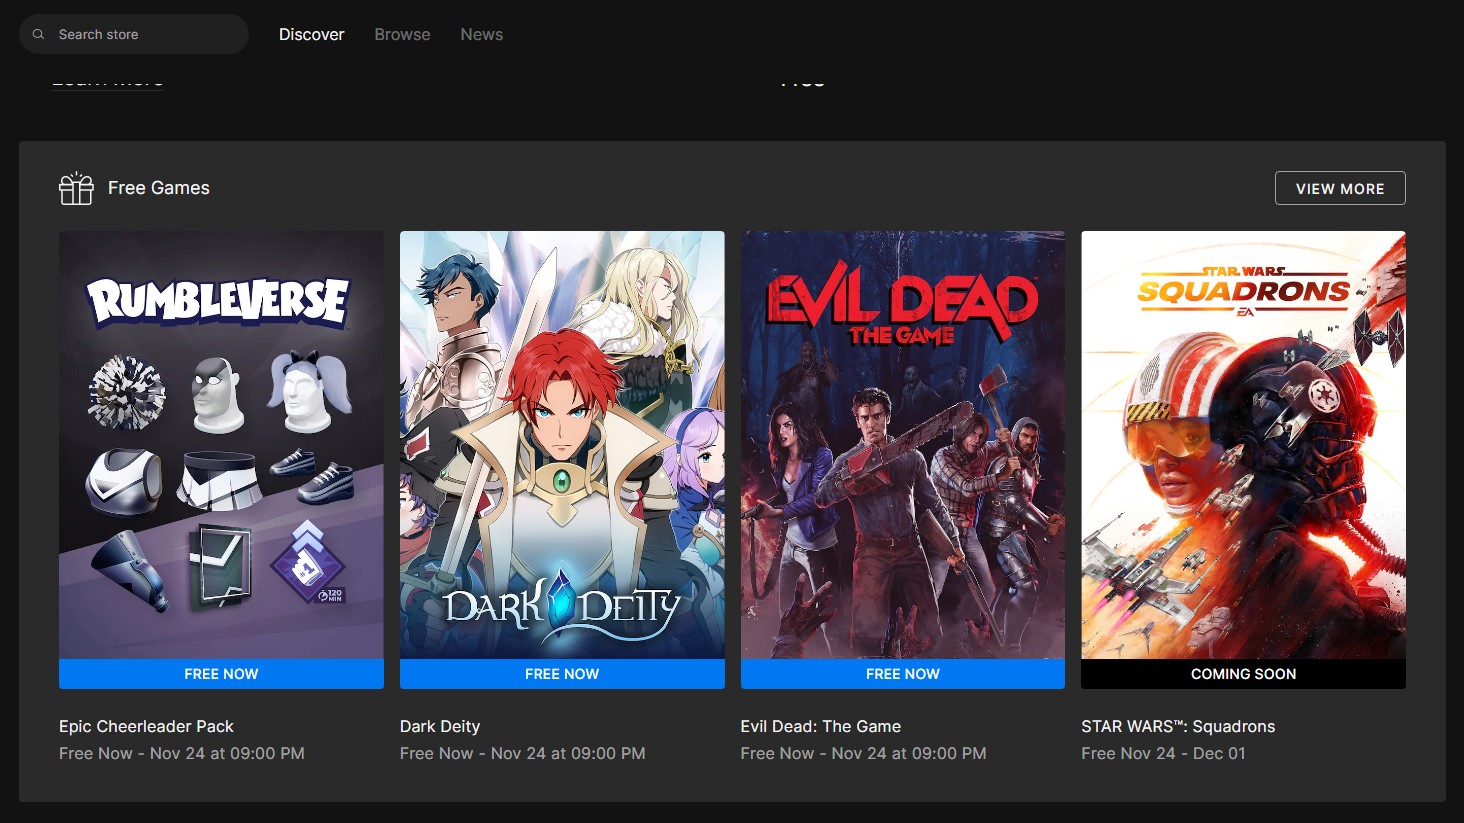Viewport: 1464px width, 823px height.
Task: Click COMING SOON under Squadrons cover
Action: pos(1243,674)
